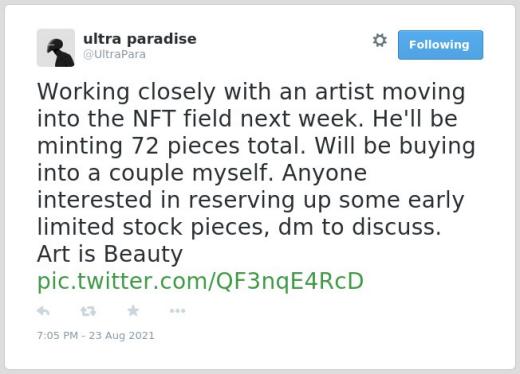This screenshot has width=520, height=374.
Task: Open the ultra paradise display name
Action: coord(140,39)
